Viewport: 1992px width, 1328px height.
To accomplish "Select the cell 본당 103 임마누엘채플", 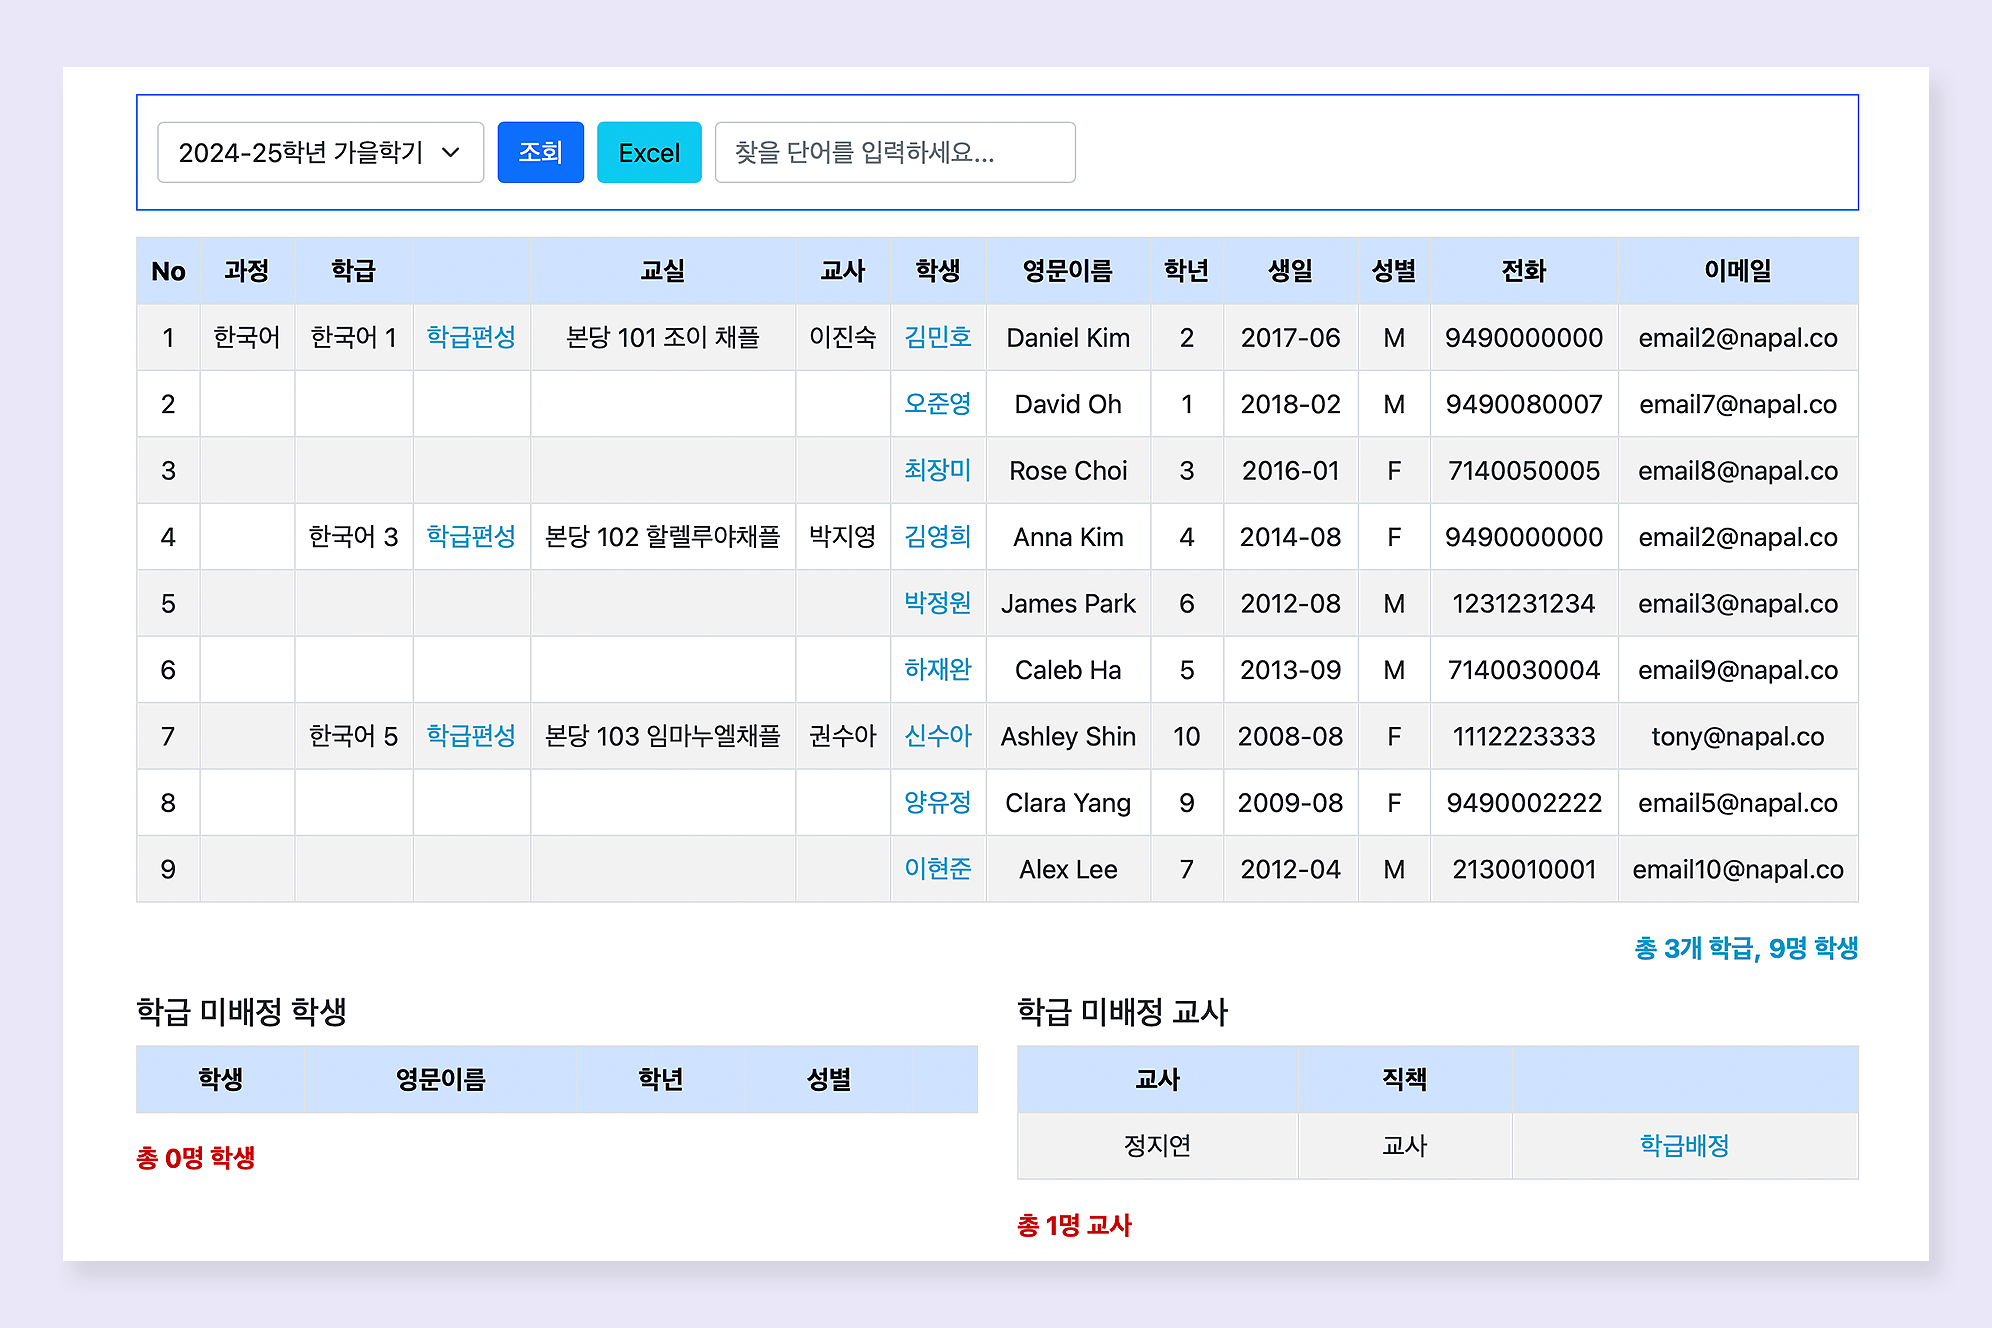I will click(662, 735).
